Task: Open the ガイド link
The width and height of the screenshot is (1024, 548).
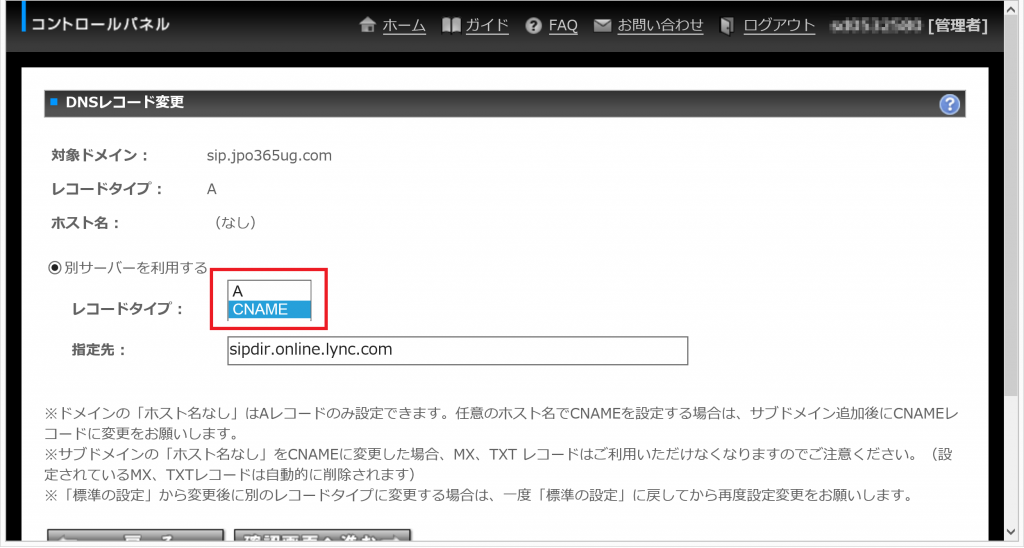Action: pos(487,25)
